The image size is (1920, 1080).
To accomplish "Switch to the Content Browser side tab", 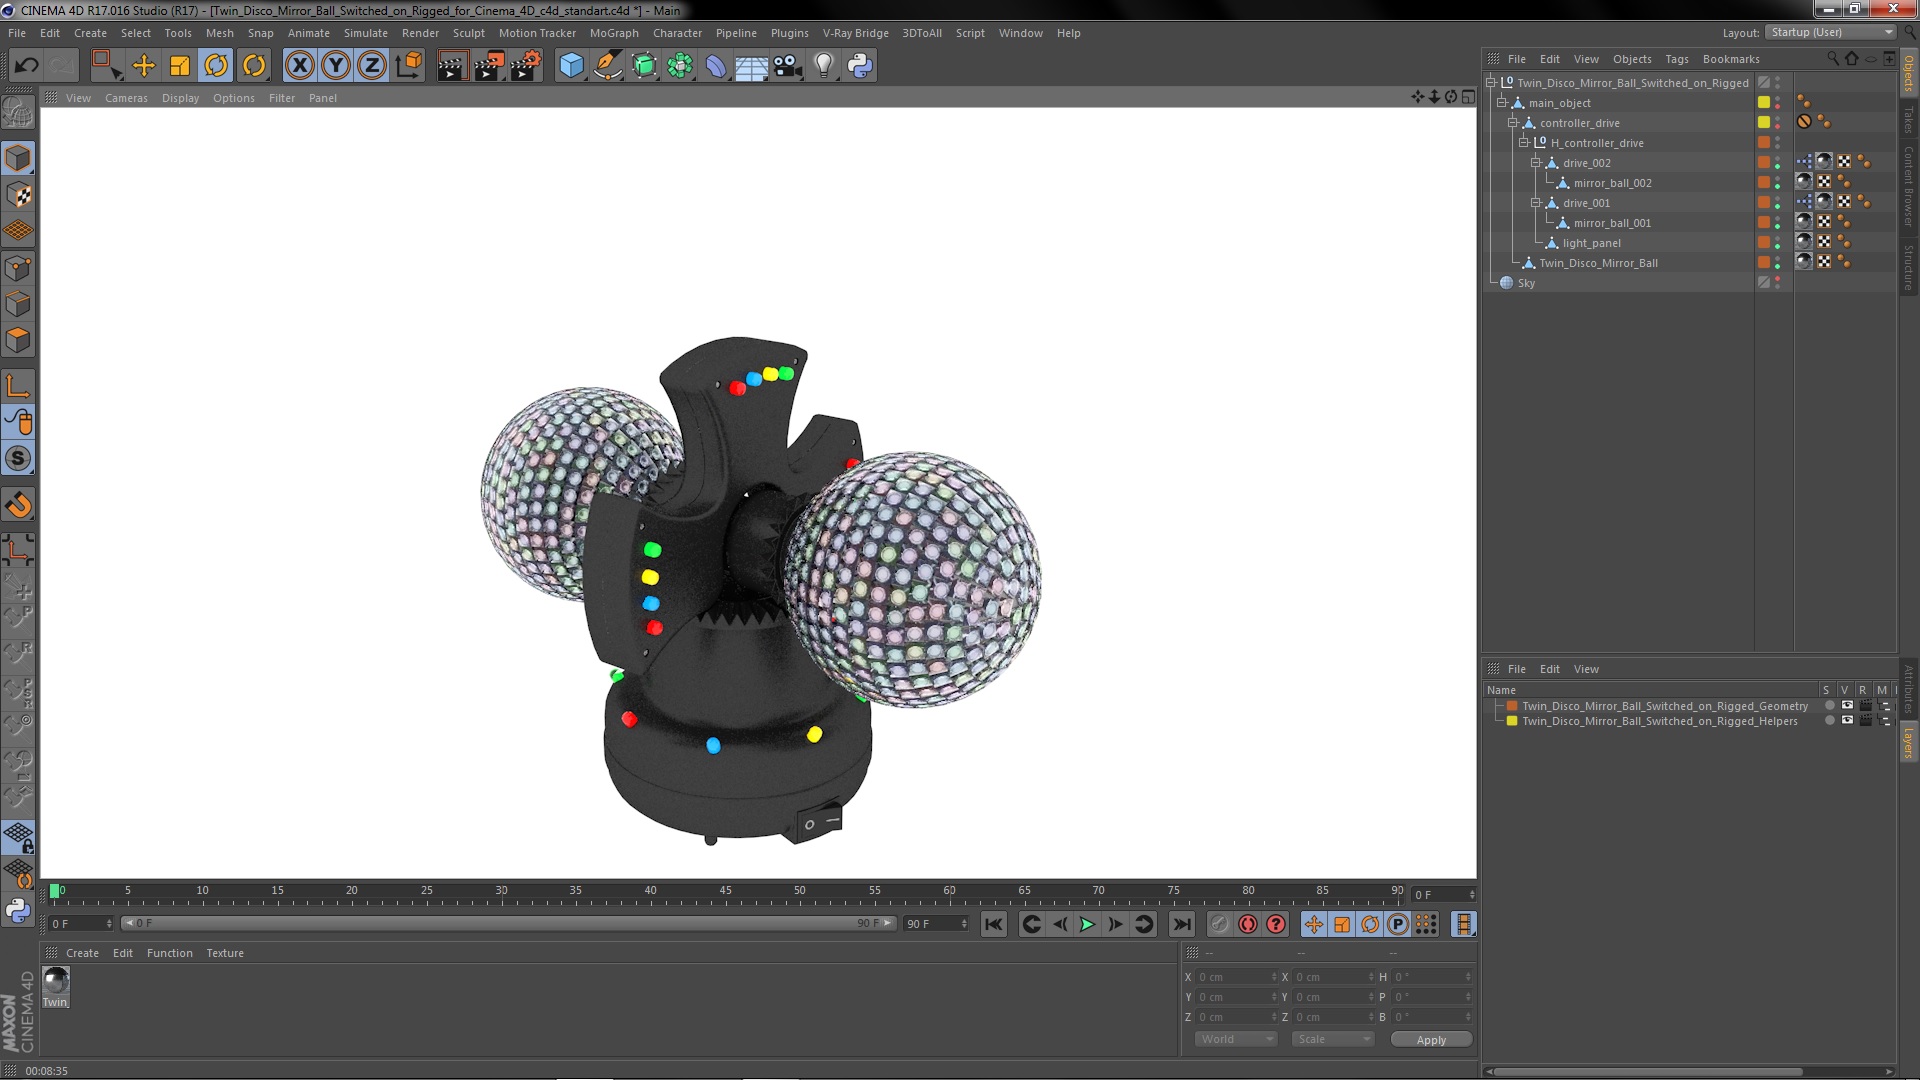I will click(1909, 186).
